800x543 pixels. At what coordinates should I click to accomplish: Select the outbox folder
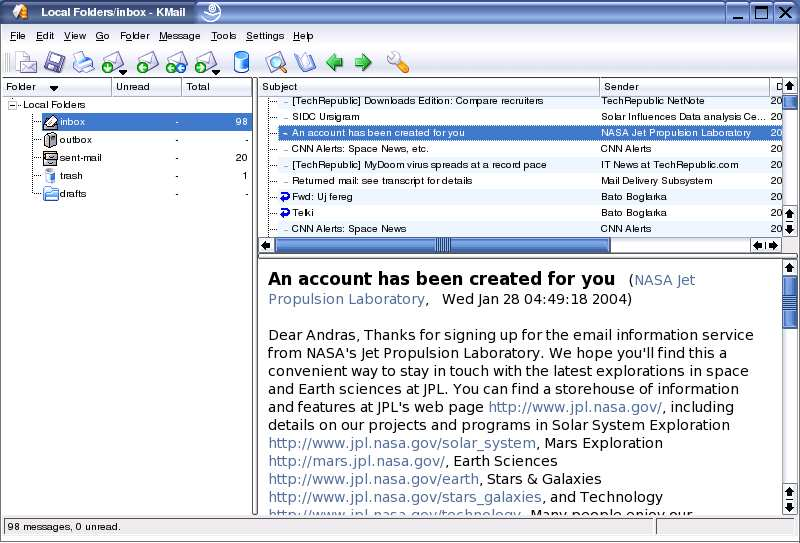[147, 140]
